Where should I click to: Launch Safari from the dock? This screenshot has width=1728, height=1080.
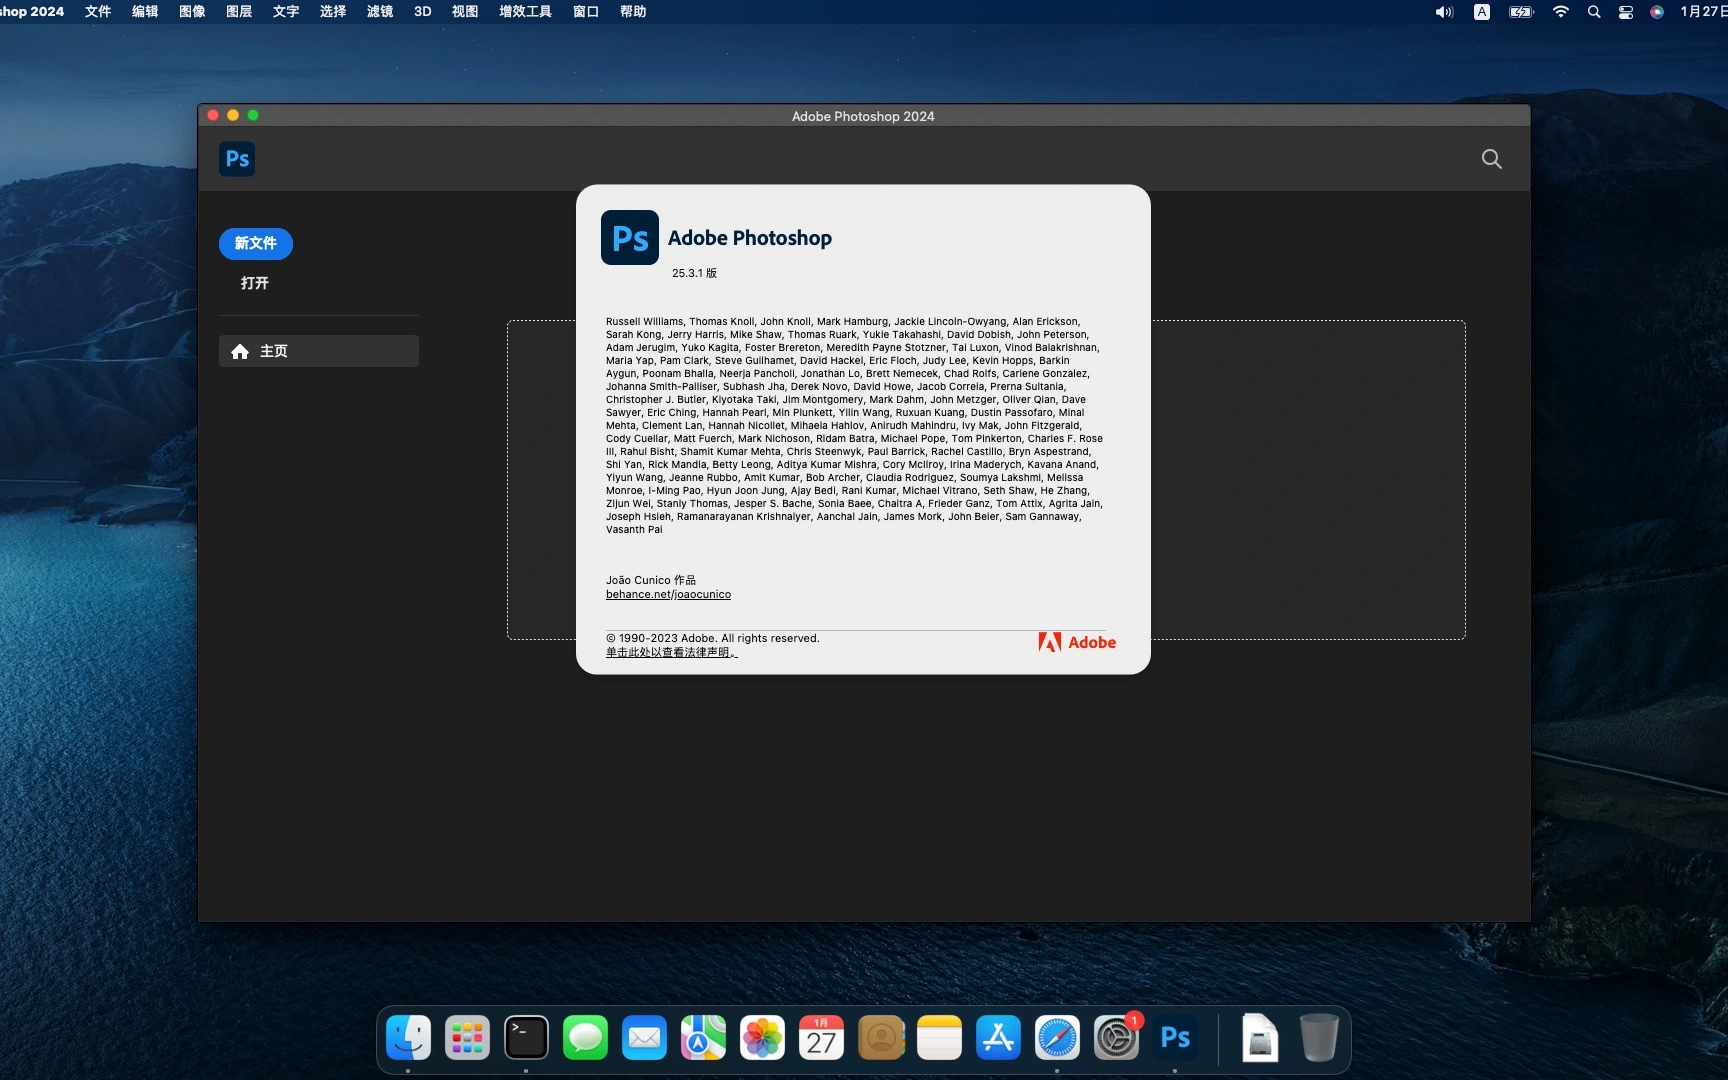[1057, 1038]
